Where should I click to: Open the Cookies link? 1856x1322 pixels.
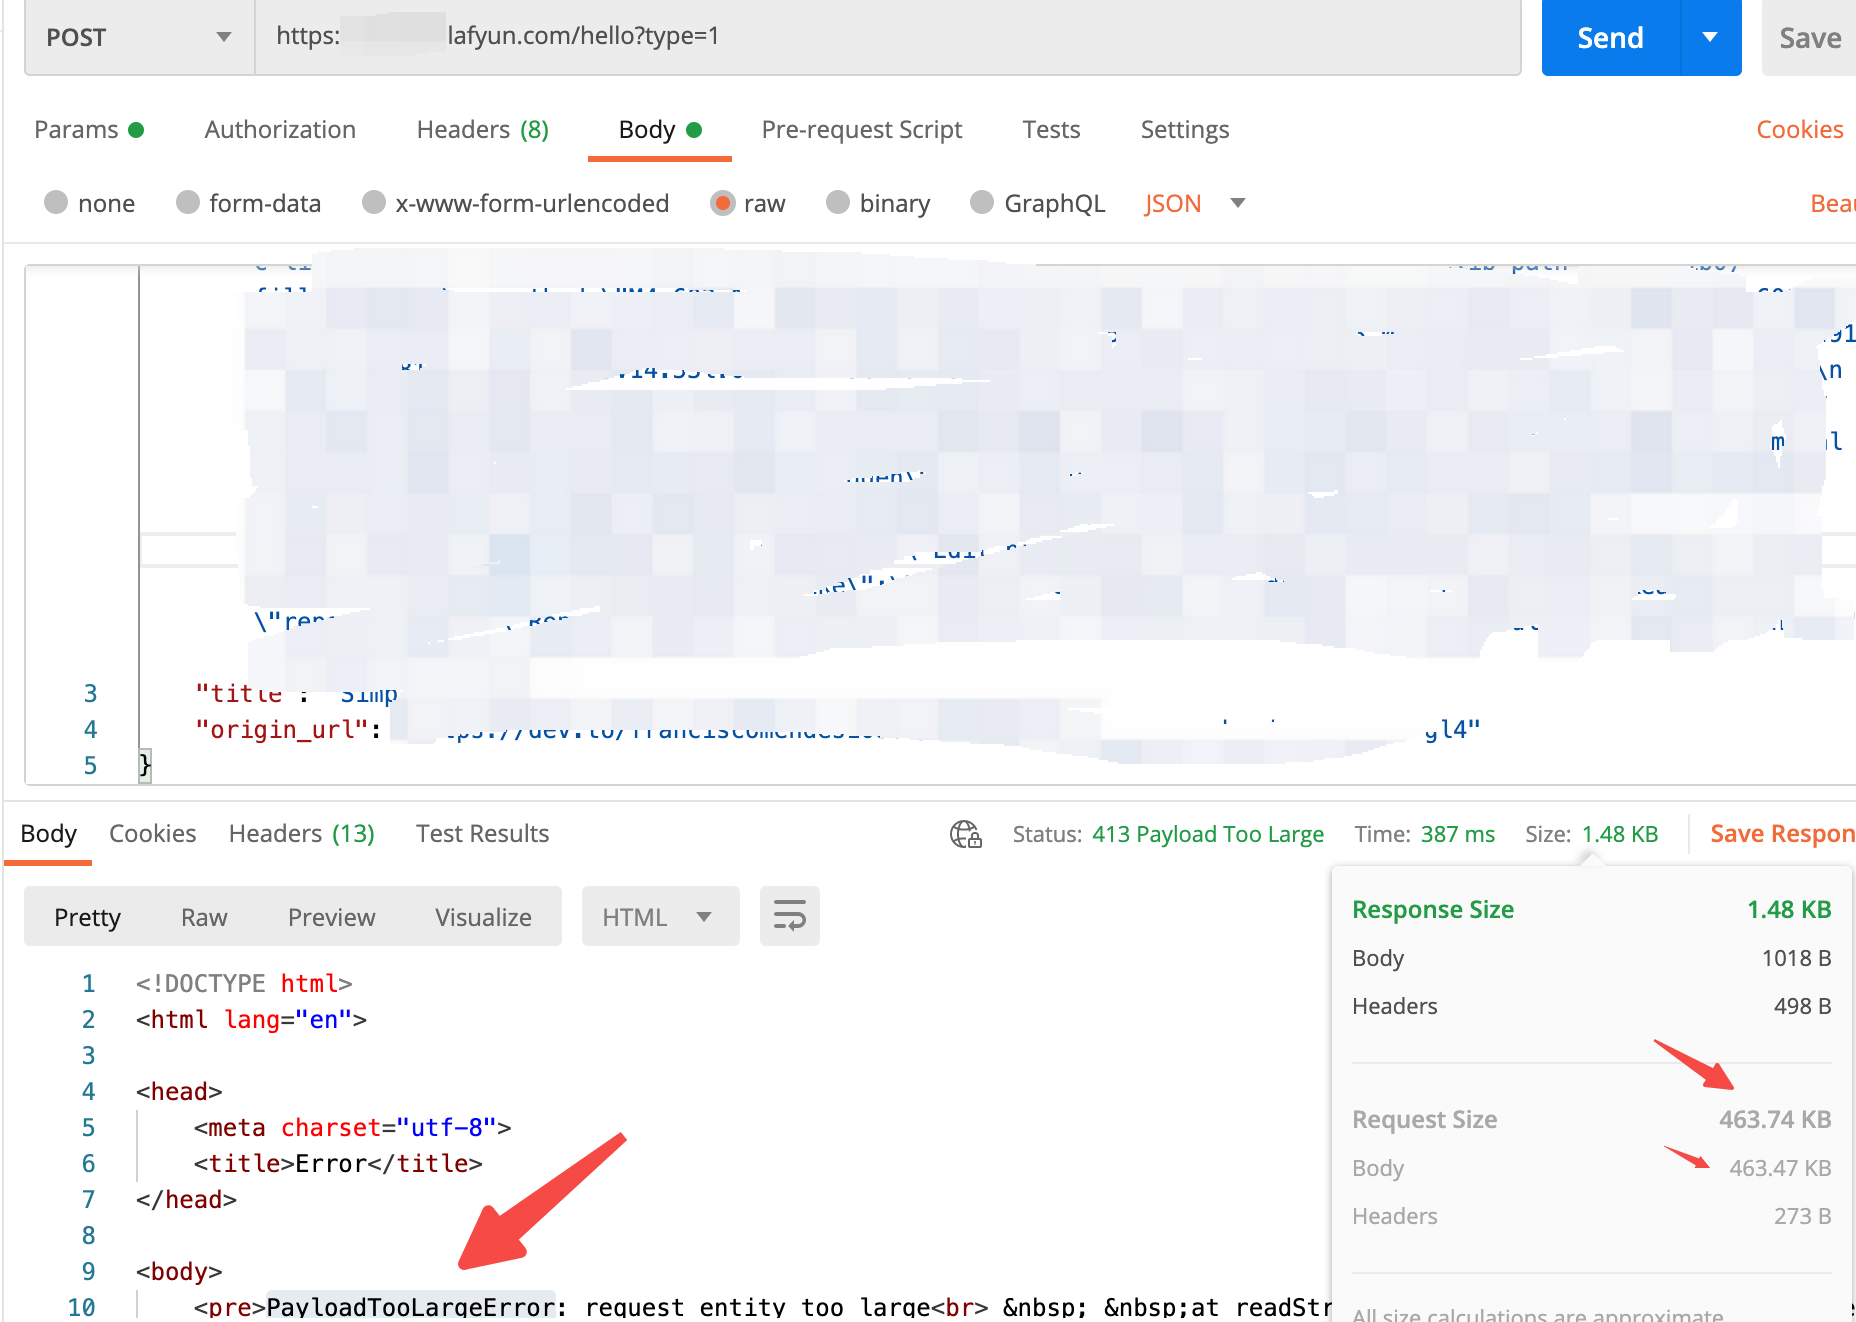click(x=1800, y=130)
